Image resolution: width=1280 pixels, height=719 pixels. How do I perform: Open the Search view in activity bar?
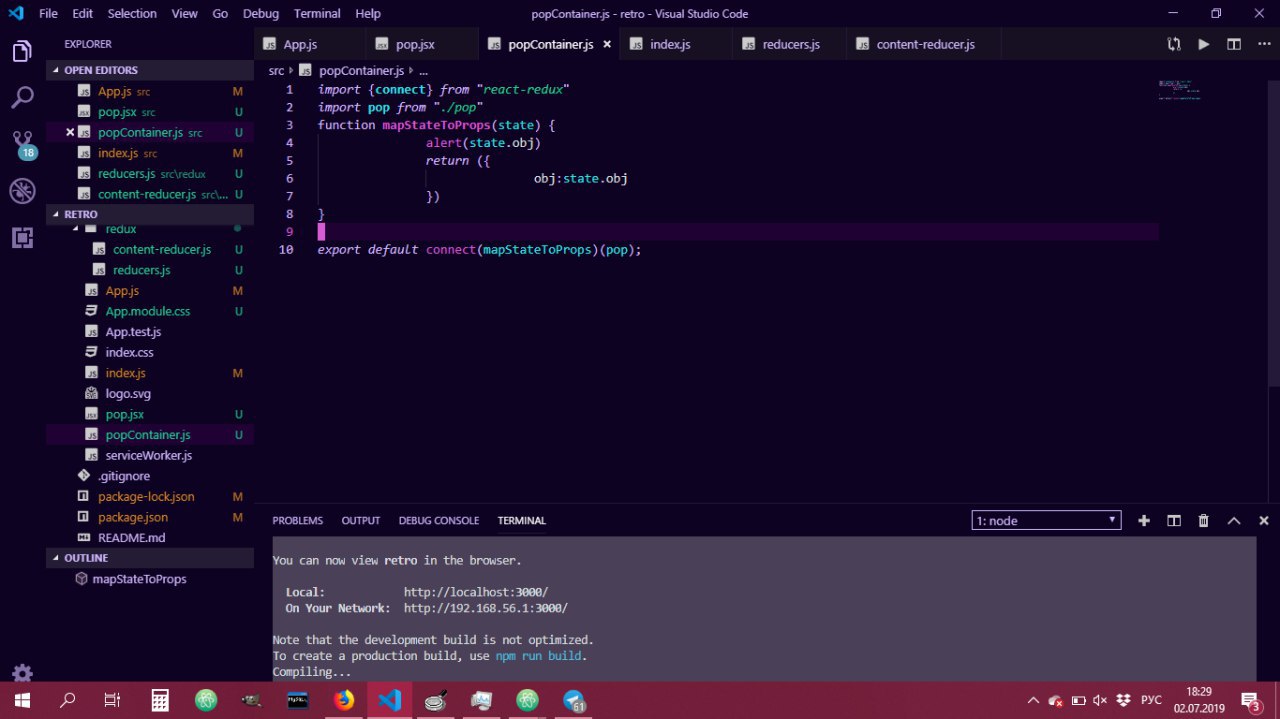22,98
